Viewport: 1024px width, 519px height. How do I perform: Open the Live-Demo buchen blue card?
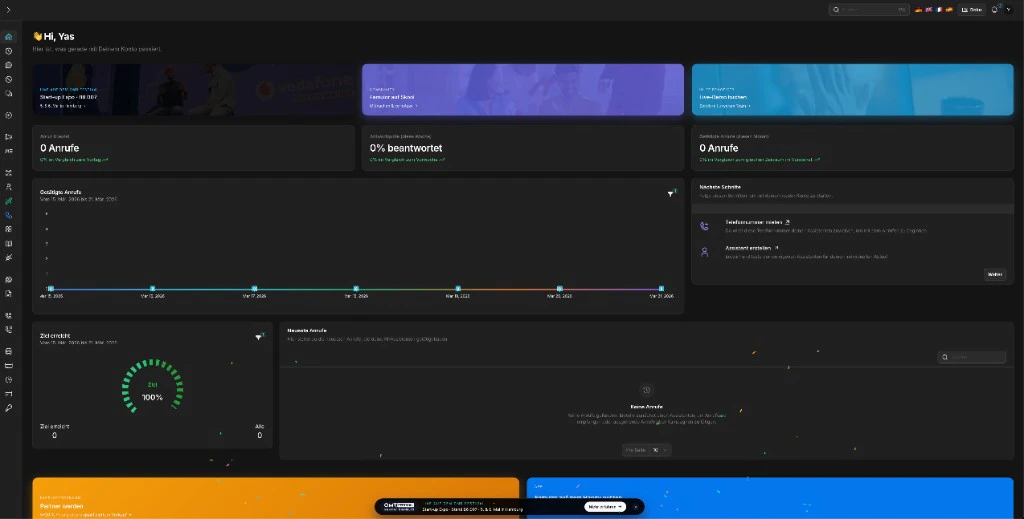[852, 89]
